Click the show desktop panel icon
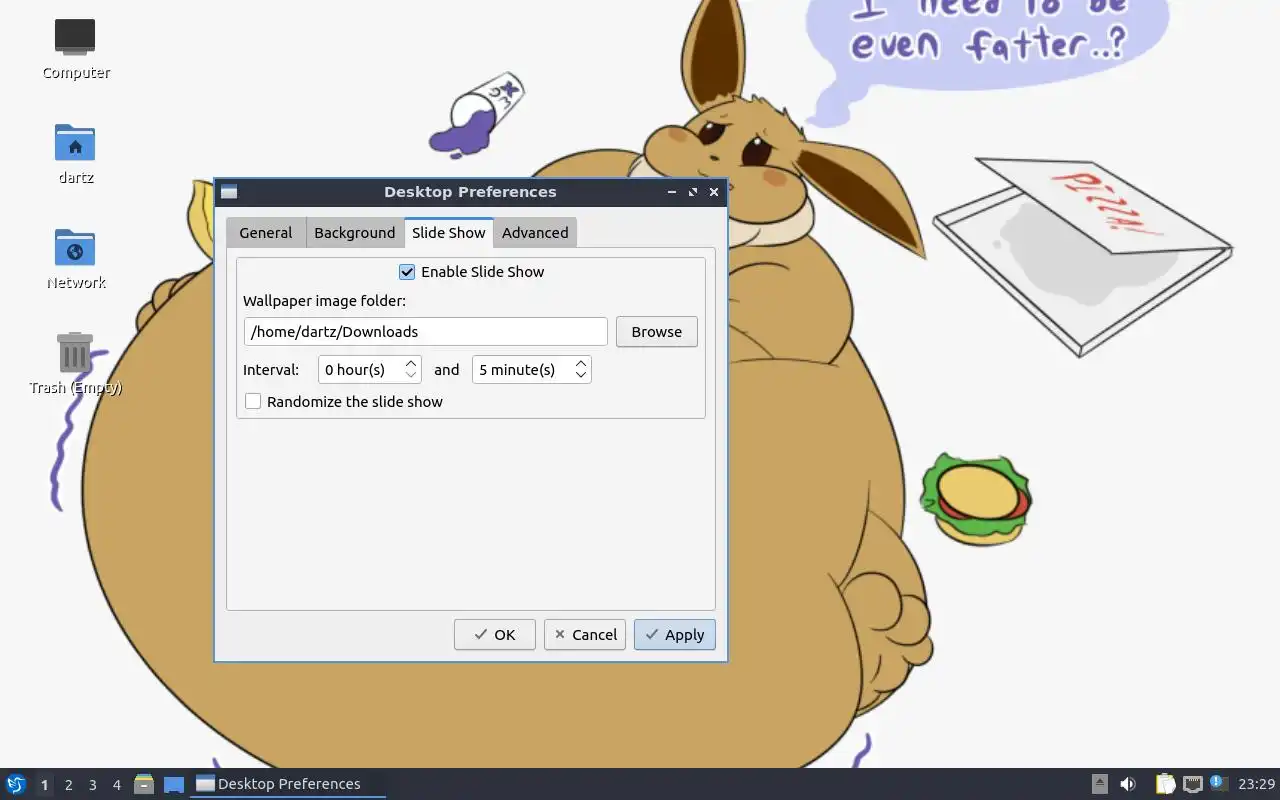The height and width of the screenshot is (800, 1280). click(x=174, y=784)
